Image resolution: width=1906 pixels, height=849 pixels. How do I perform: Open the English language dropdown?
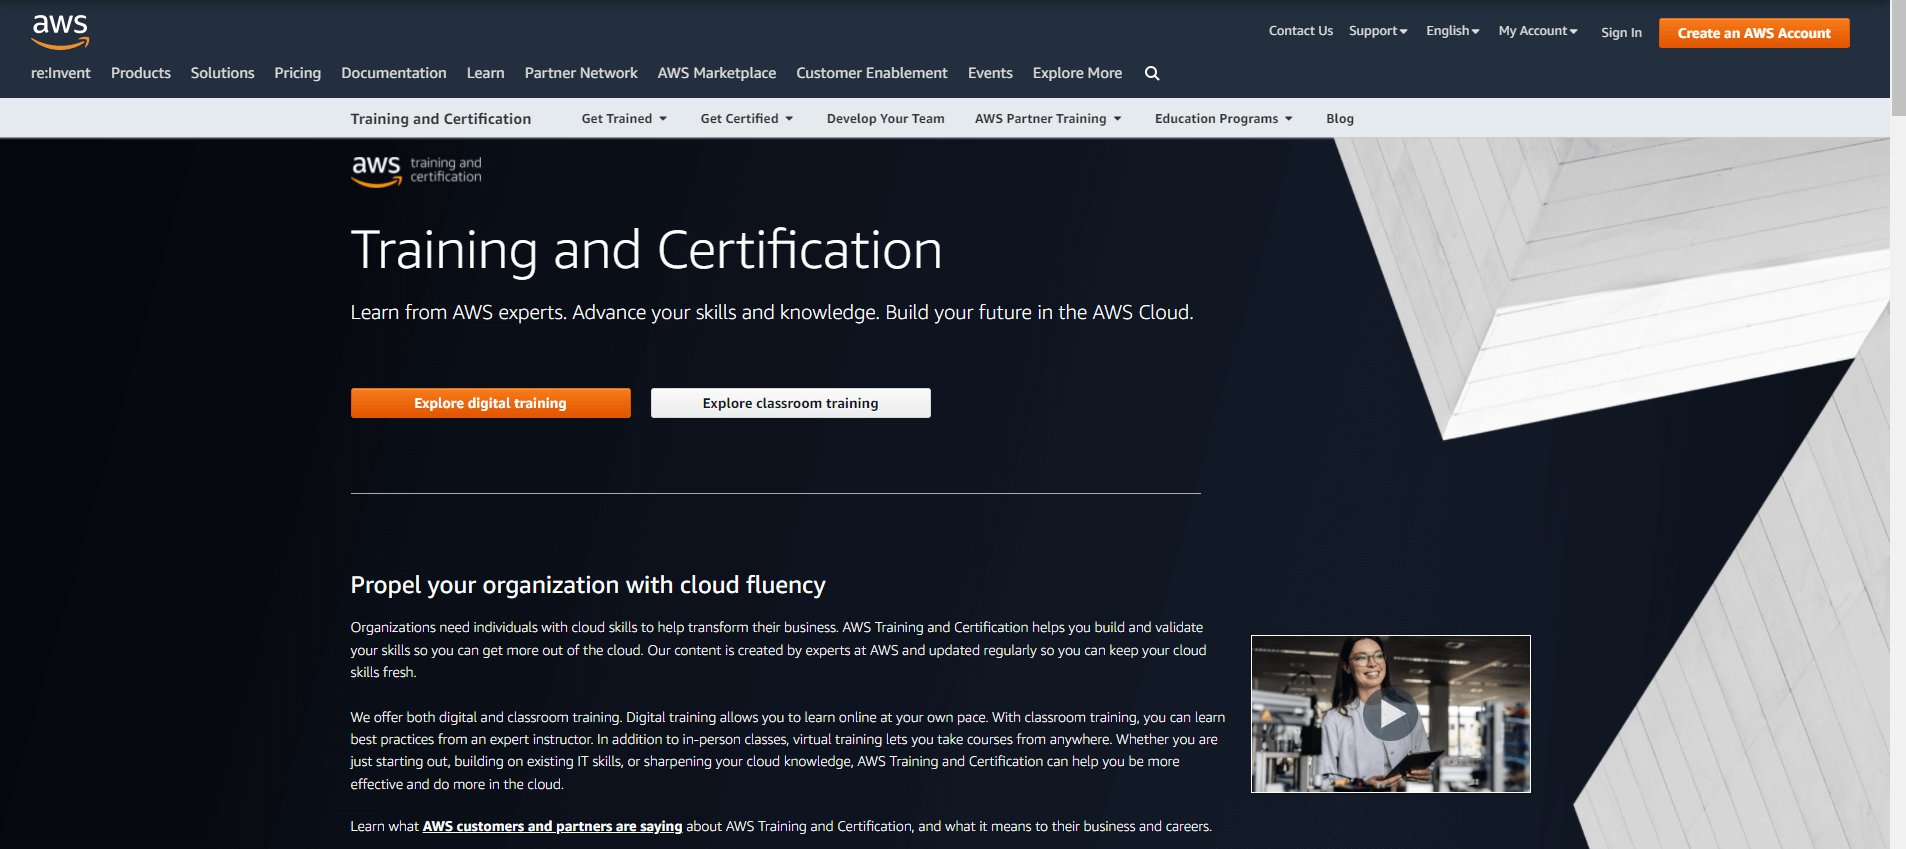[x=1452, y=31]
